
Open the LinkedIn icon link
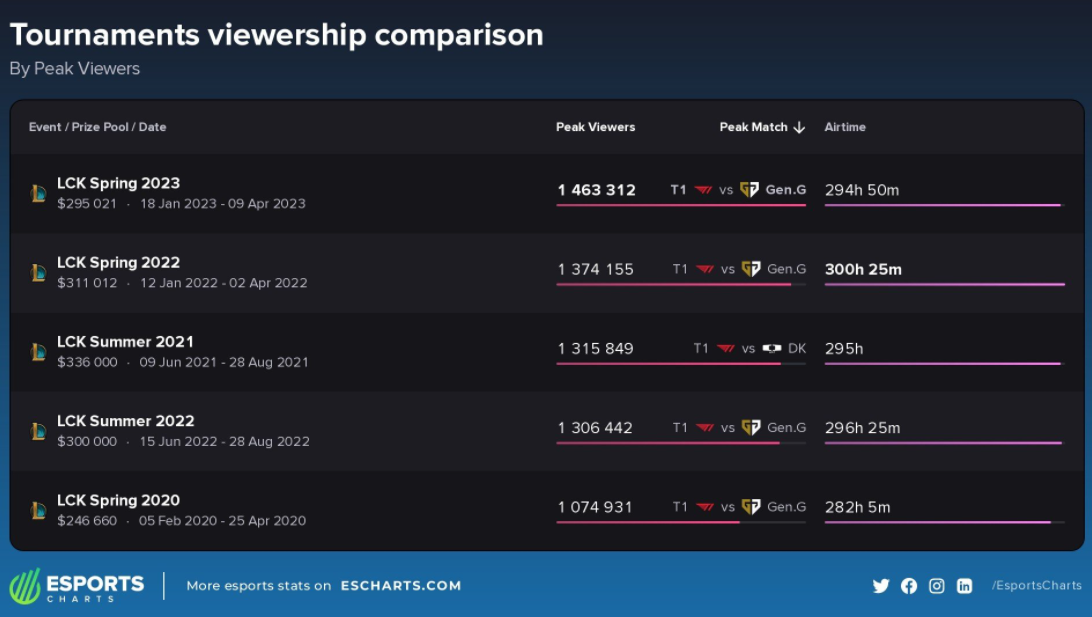(x=964, y=586)
